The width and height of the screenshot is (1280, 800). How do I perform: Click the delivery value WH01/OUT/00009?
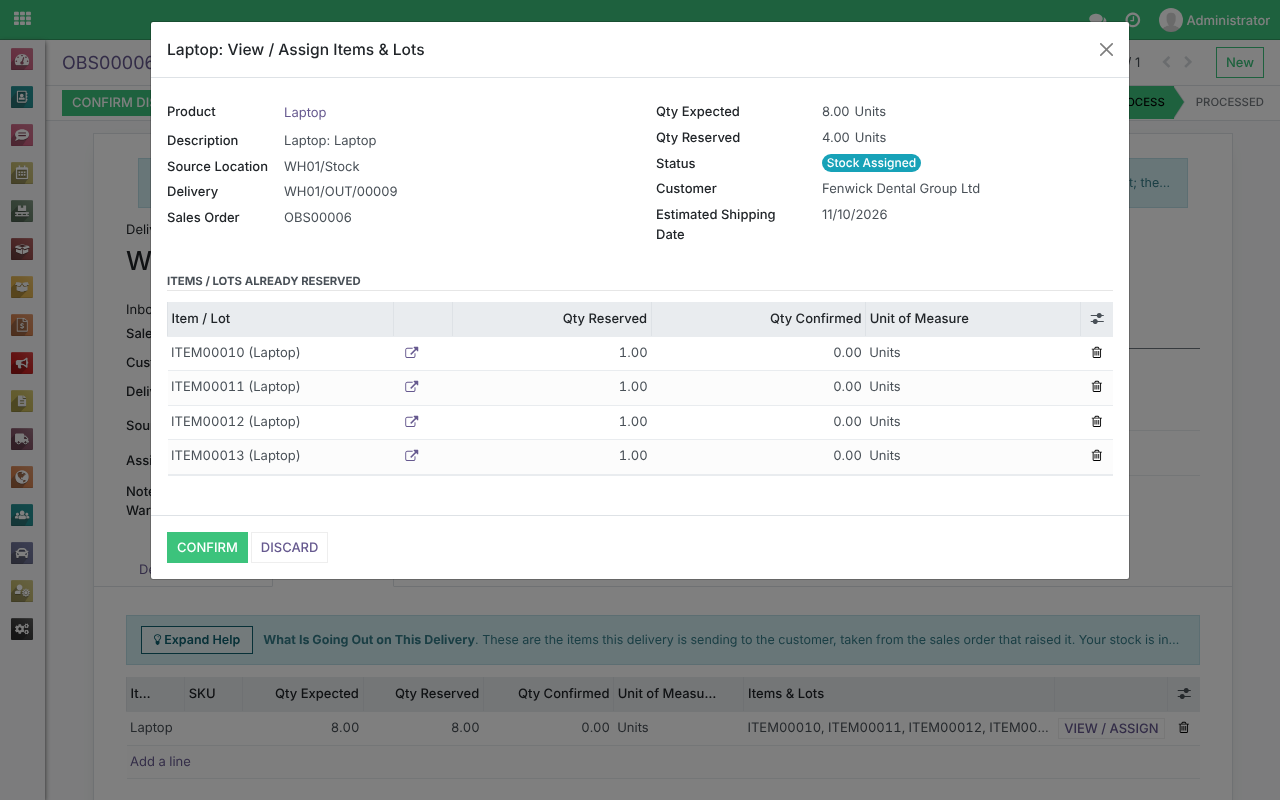pos(341,192)
